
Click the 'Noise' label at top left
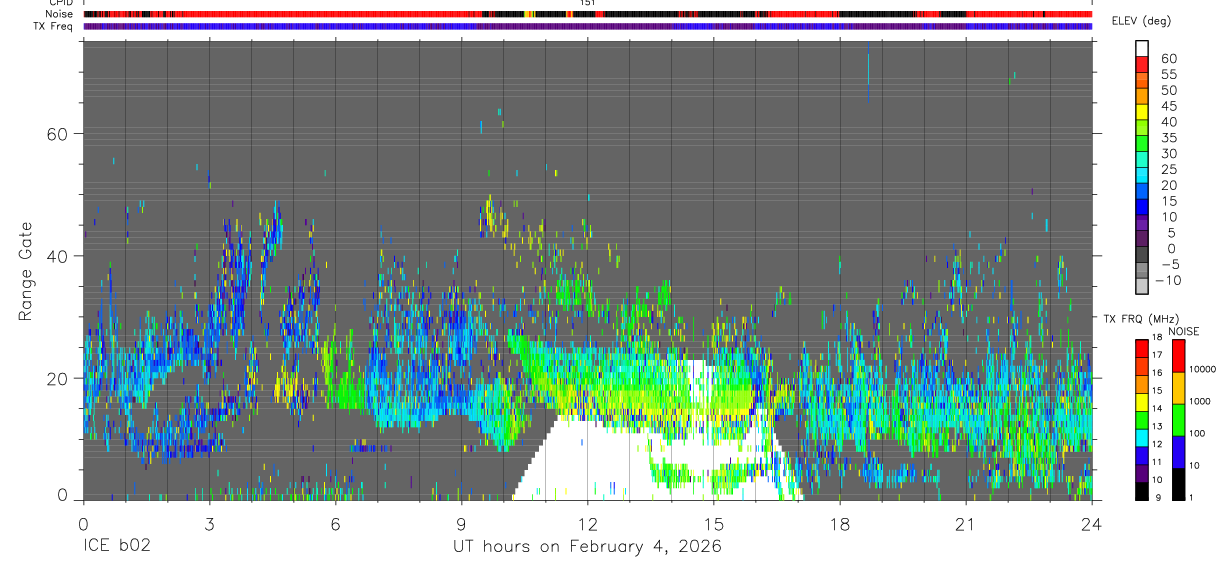[59, 14]
